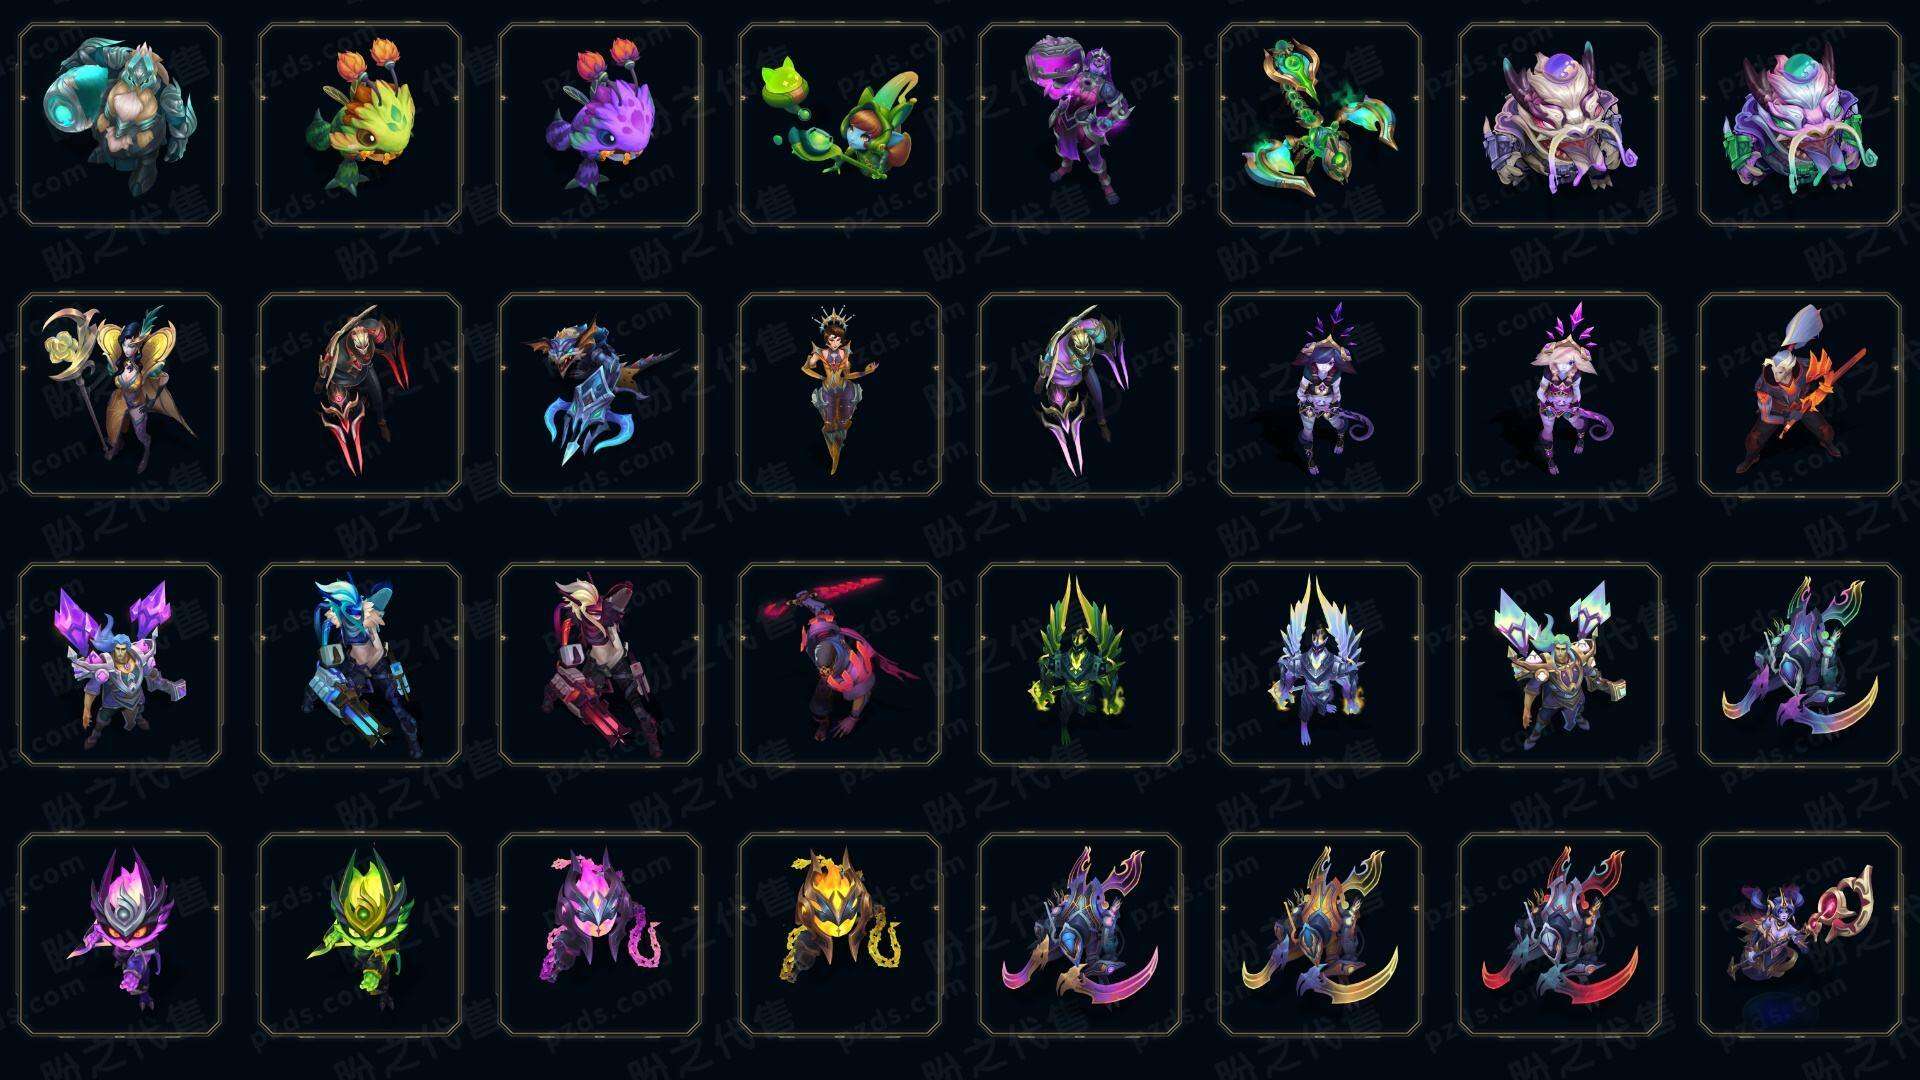Select the green cat potion skin tile
Image resolution: width=1920 pixels, height=1080 pixels.
click(840, 125)
